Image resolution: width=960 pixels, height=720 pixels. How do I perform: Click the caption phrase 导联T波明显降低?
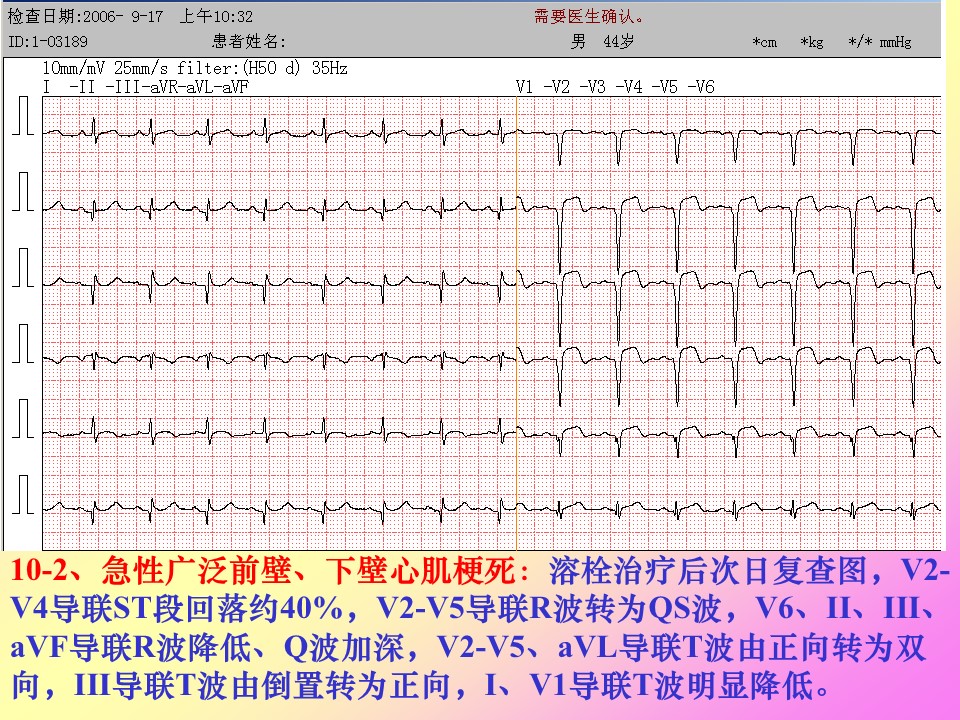click(690, 685)
